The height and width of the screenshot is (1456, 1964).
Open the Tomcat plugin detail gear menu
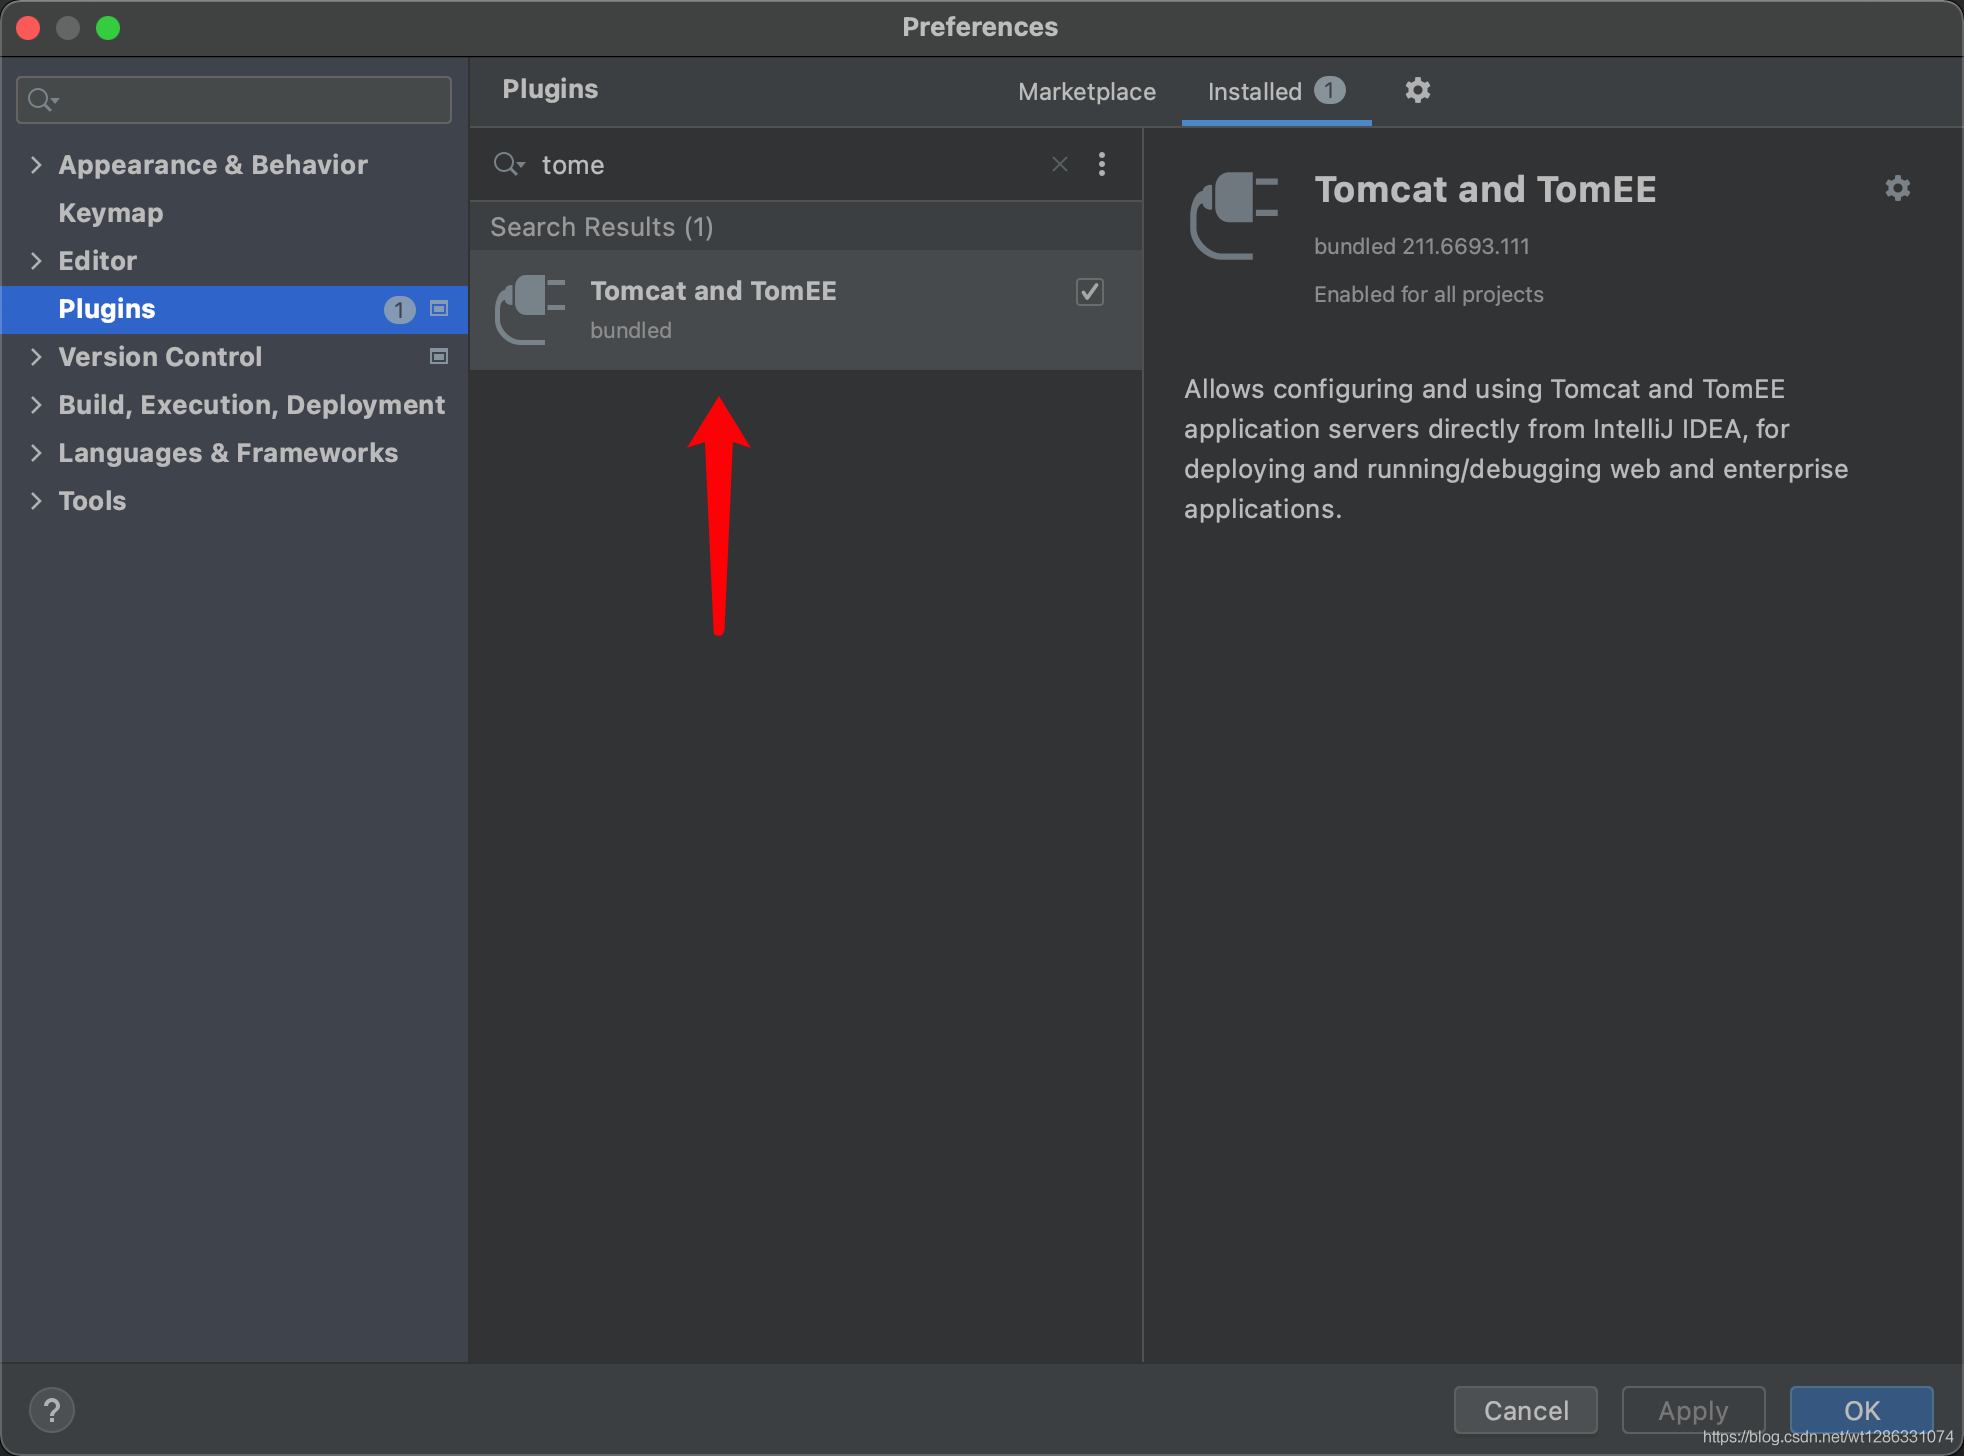(x=1897, y=188)
